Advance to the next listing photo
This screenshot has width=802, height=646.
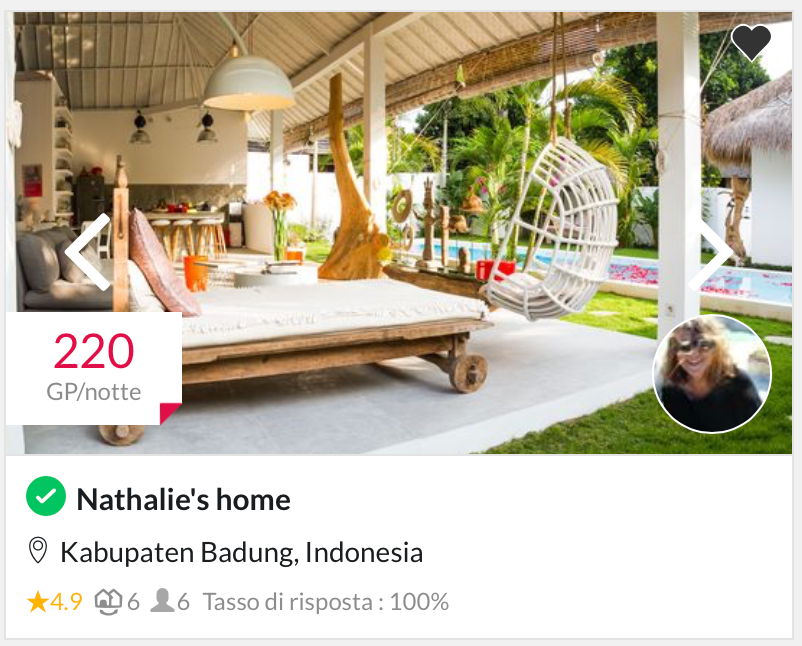tap(711, 252)
